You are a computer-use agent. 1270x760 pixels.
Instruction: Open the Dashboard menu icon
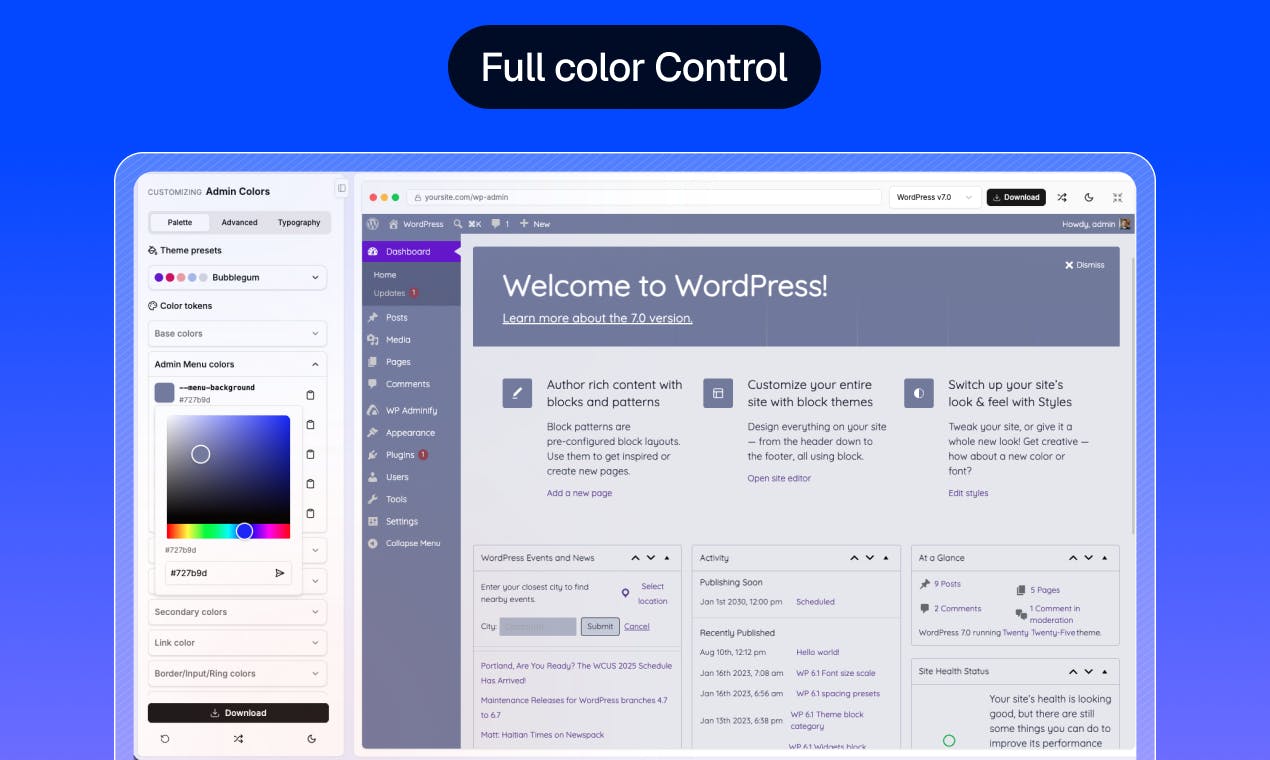pyautogui.click(x=373, y=251)
